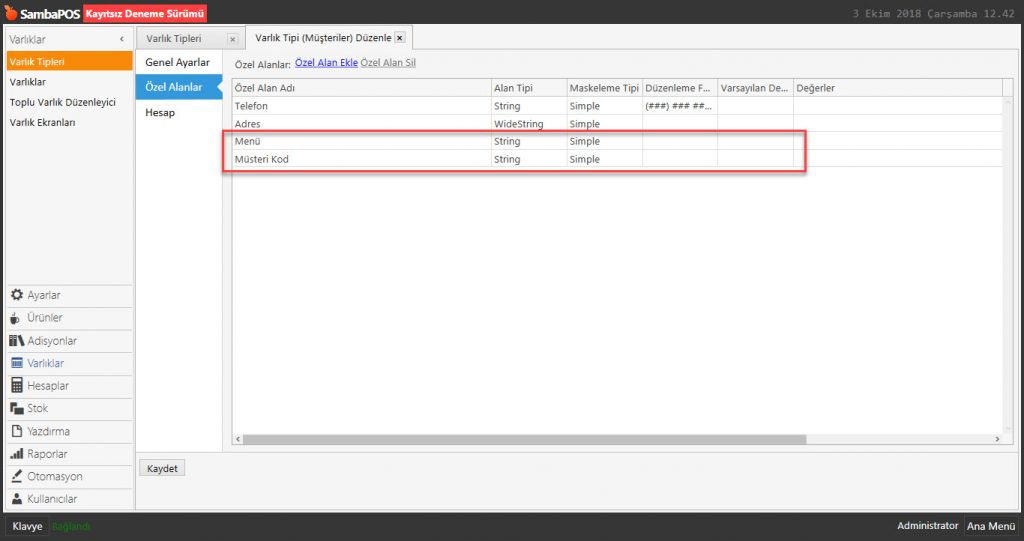This screenshot has height=541, width=1024.
Task: Switch to the Hesap section
Action: (160, 113)
